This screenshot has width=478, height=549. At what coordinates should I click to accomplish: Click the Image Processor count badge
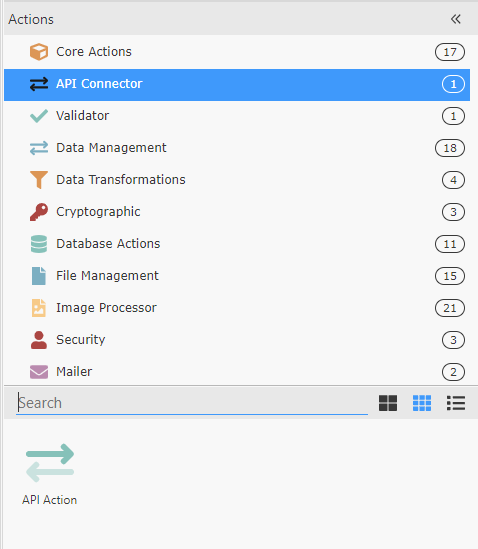pyautogui.click(x=450, y=308)
